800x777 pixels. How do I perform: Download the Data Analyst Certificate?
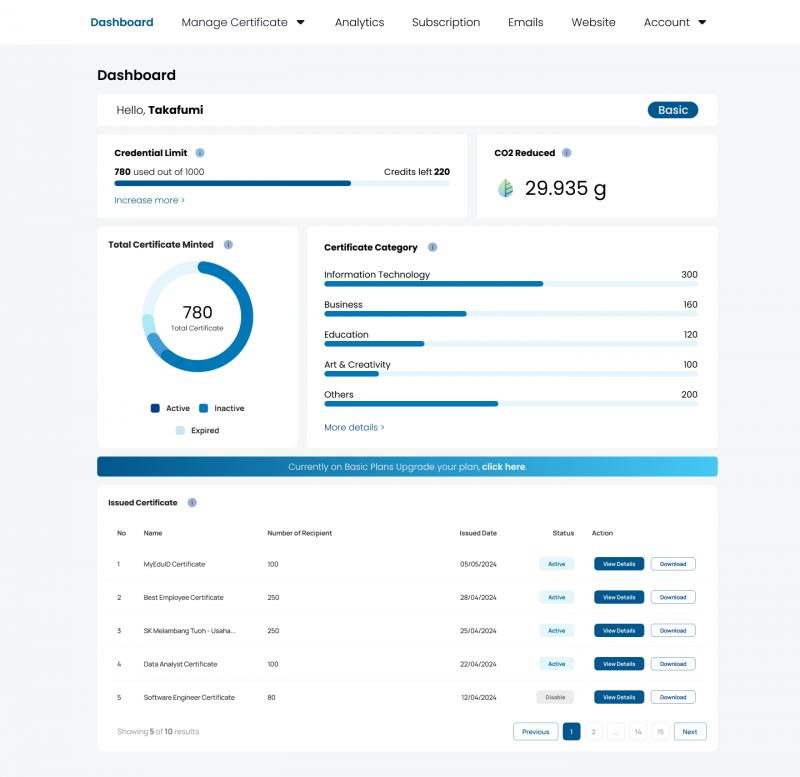coord(673,664)
